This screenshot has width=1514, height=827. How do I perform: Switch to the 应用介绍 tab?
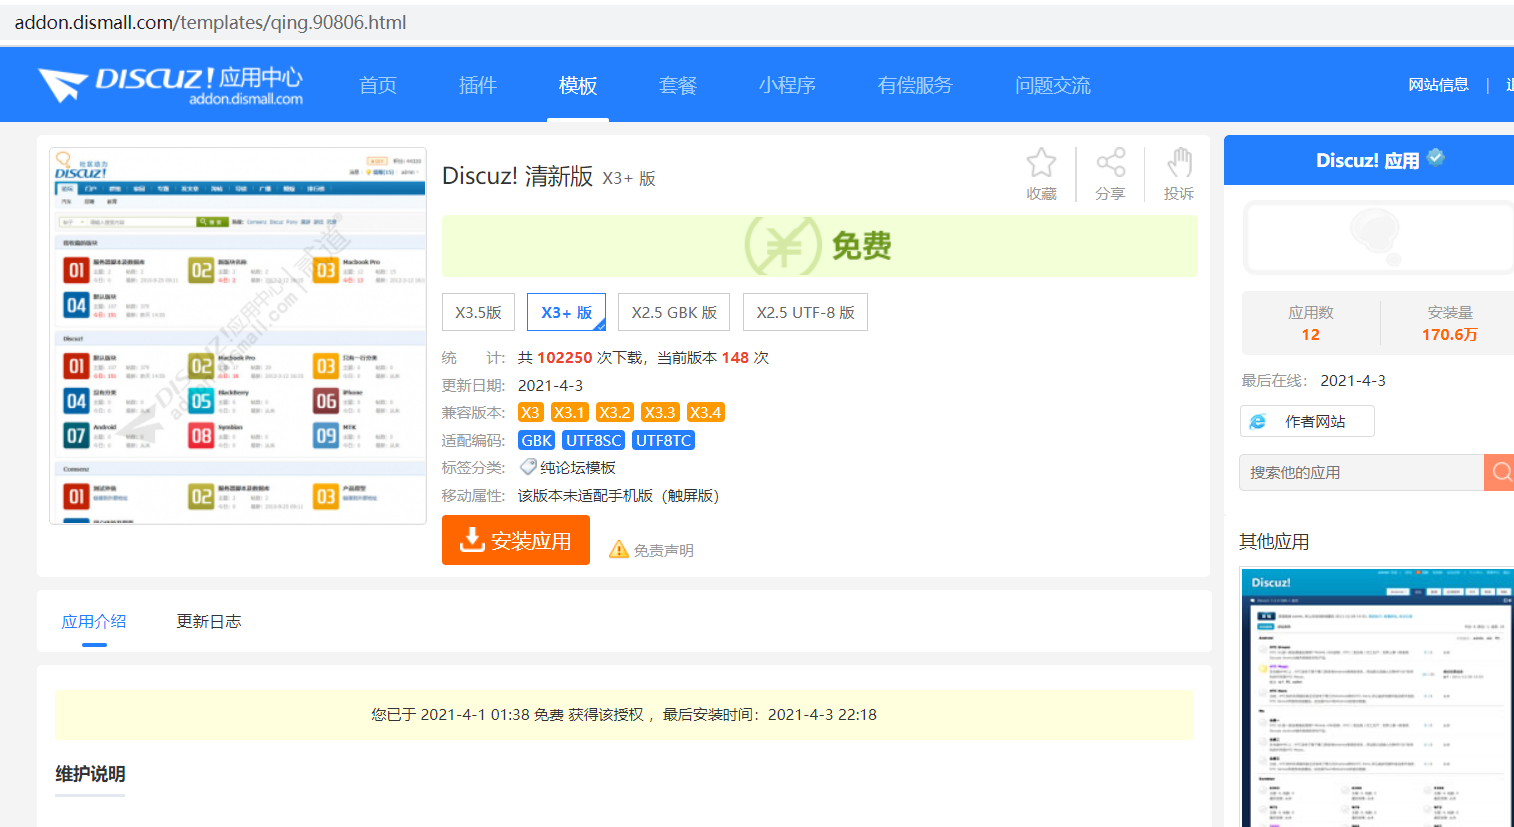tap(94, 621)
